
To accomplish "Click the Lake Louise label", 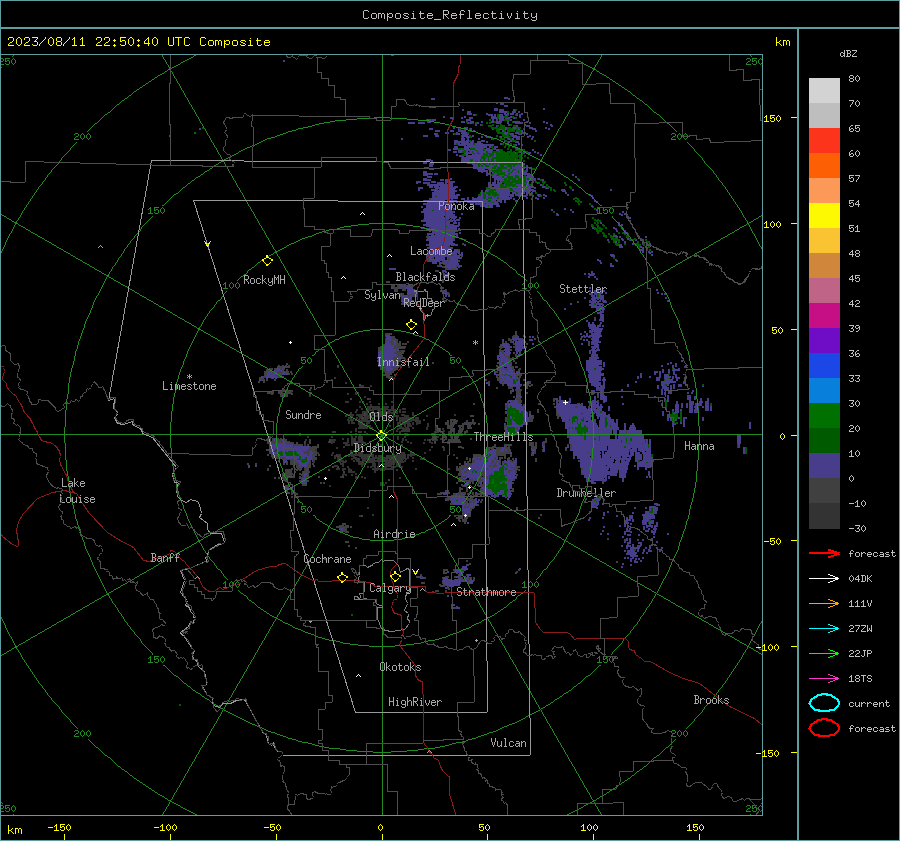I will point(77,491).
